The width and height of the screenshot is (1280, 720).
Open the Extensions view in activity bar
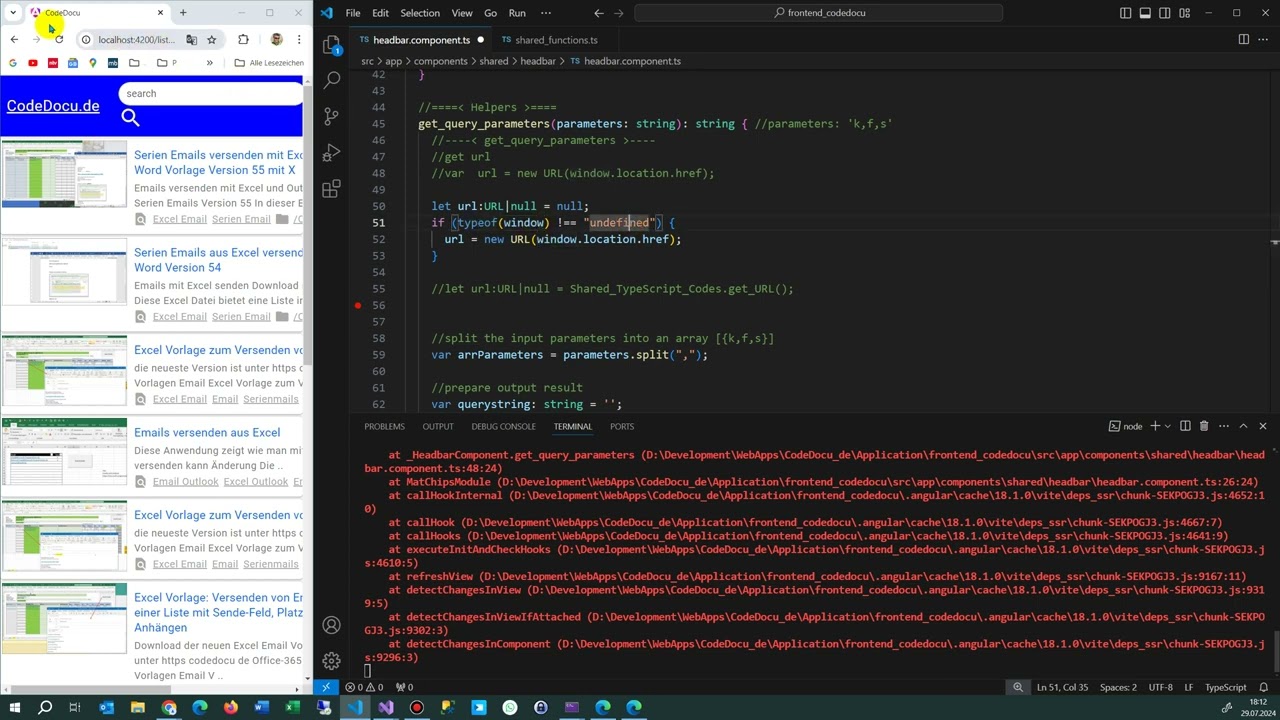(332, 188)
